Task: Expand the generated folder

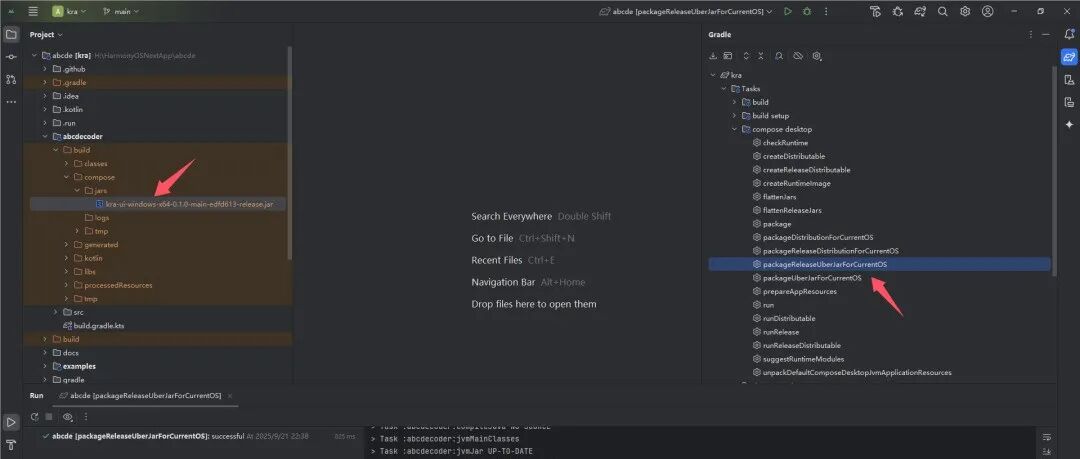Action: [x=67, y=245]
